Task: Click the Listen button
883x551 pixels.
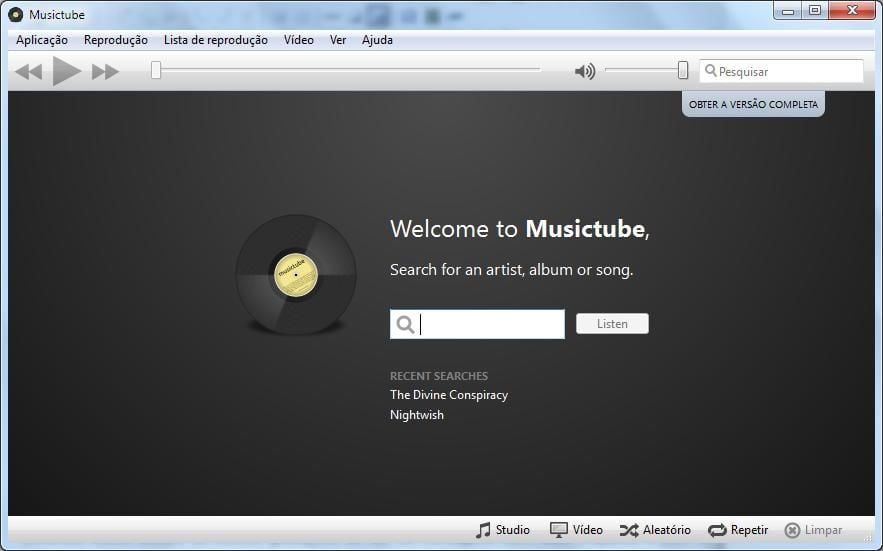Action: pyautogui.click(x=612, y=324)
